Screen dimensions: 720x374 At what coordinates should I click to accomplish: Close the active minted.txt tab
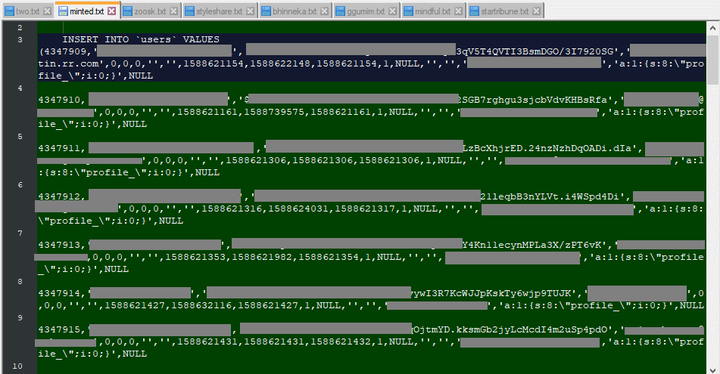[112, 11]
